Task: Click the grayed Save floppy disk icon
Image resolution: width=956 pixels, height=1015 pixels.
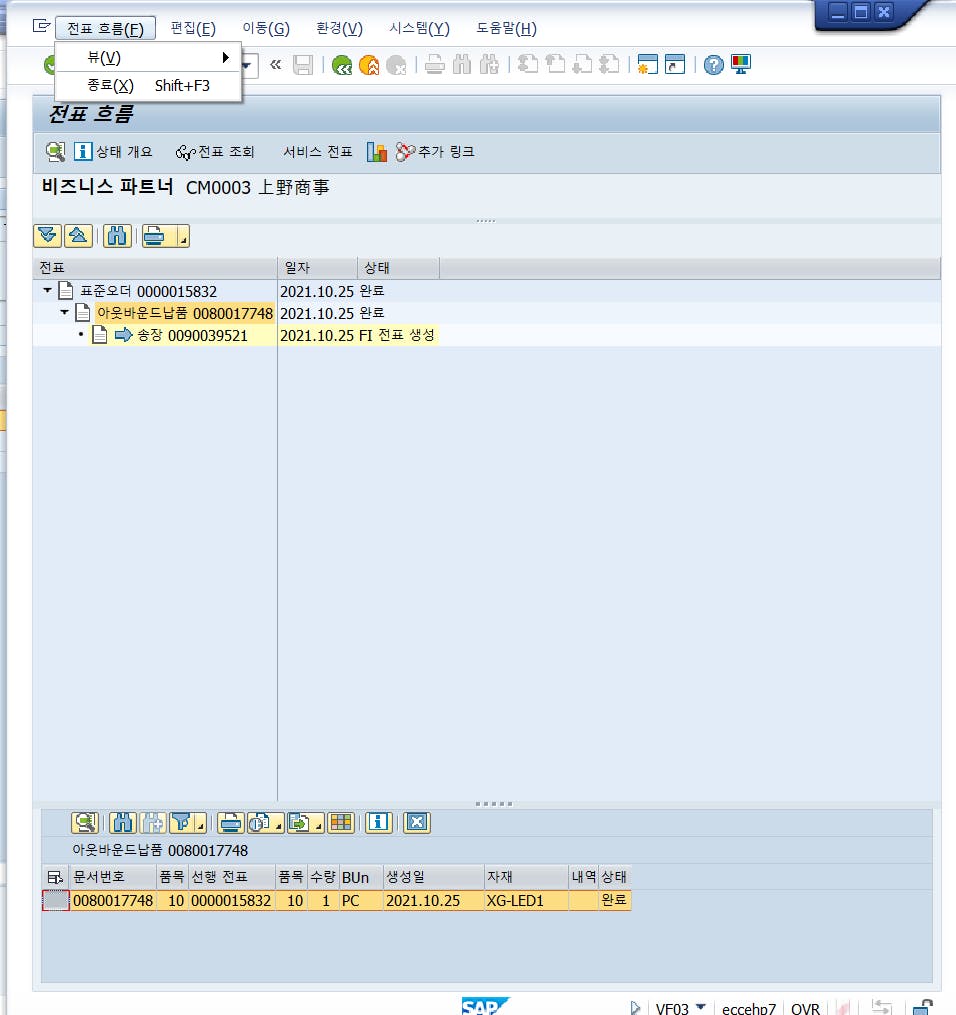Action: [x=303, y=65]
